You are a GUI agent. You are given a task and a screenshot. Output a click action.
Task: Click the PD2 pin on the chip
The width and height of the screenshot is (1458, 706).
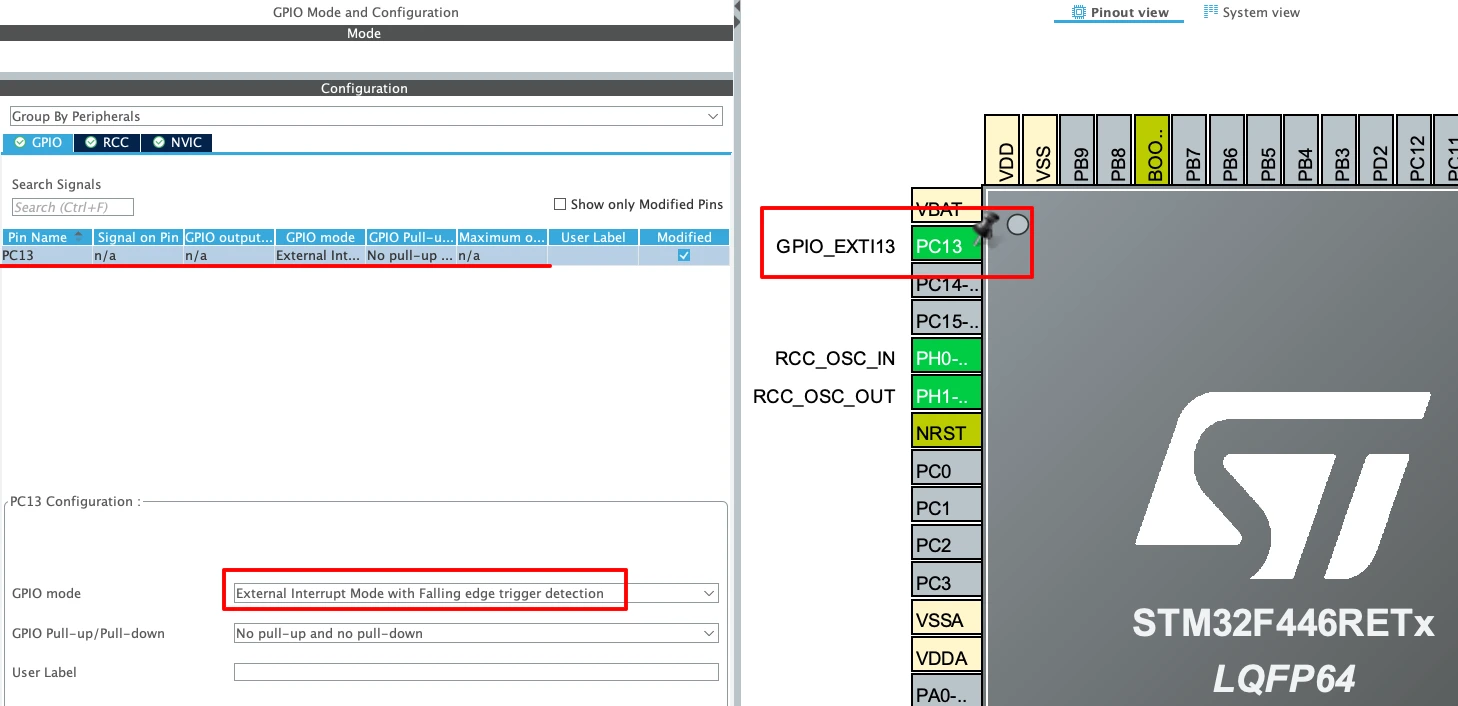1376,150
